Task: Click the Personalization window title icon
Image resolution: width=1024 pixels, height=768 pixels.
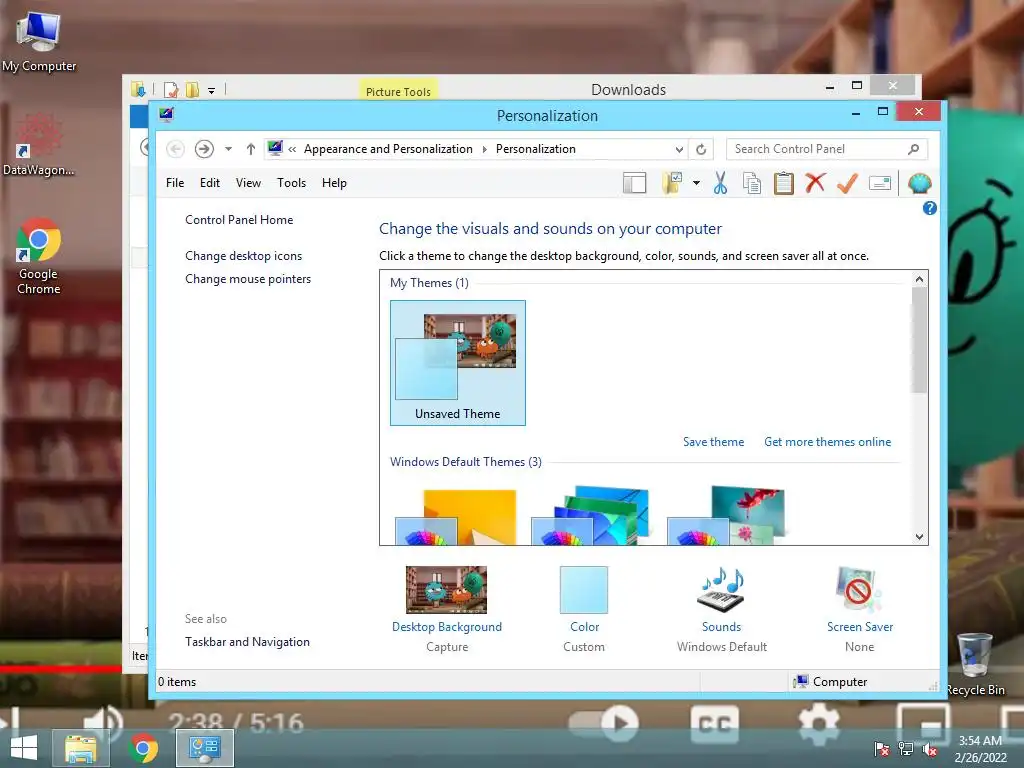Action: 167,115
